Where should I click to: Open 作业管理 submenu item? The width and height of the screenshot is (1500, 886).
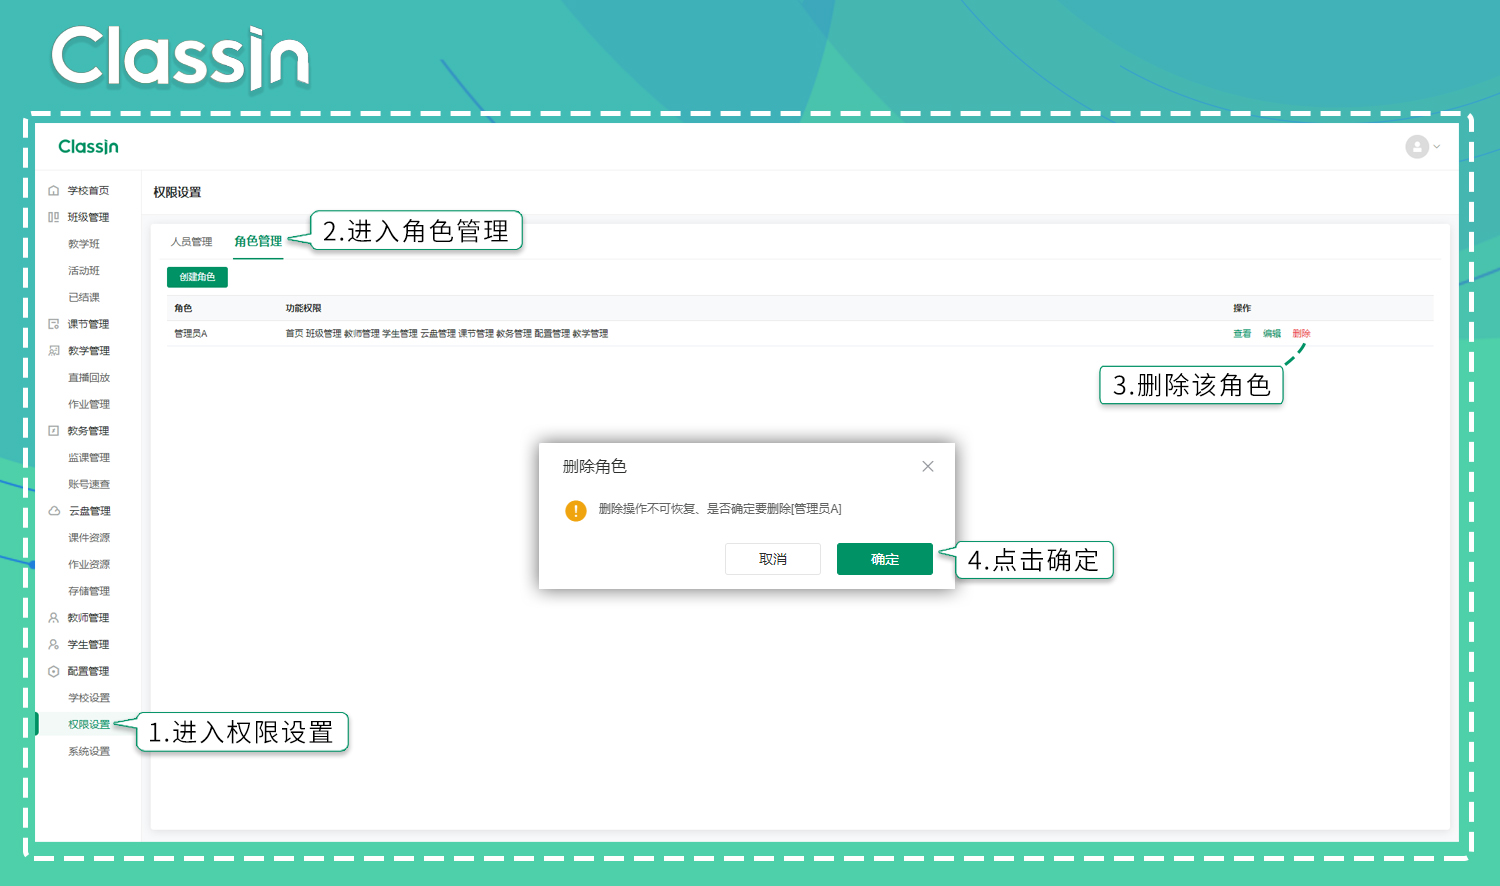[x=89, y=404]
